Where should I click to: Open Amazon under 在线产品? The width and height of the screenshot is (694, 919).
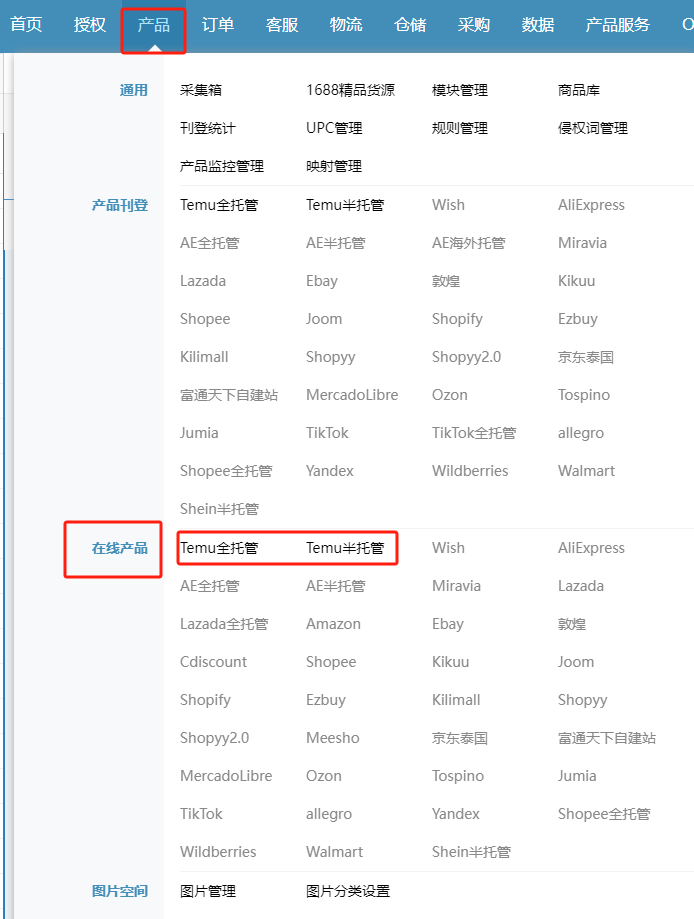333,624
